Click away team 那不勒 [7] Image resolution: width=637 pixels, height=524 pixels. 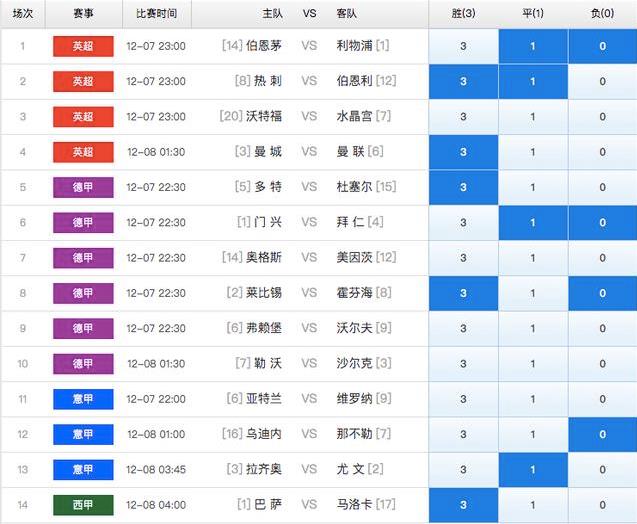pos(364,434)
